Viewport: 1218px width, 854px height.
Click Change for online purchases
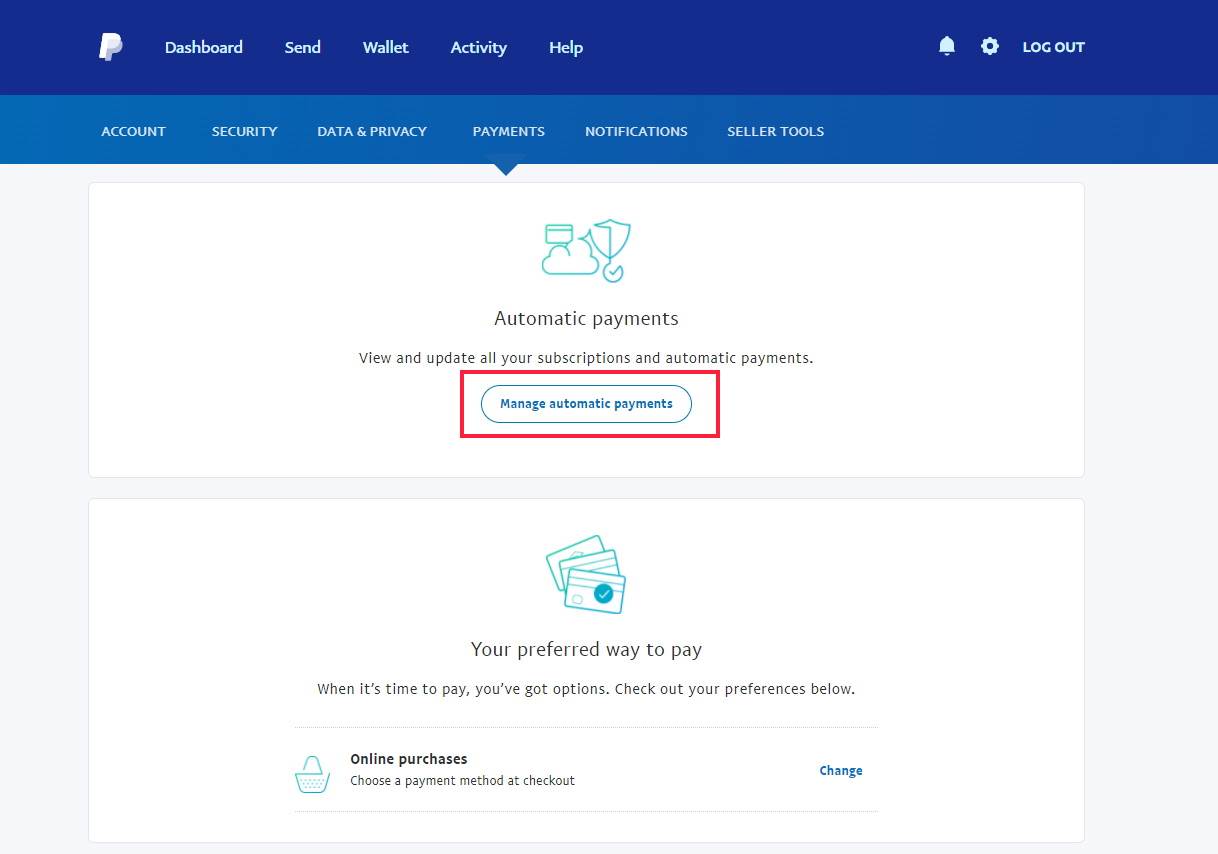click(x=840, y=771)
